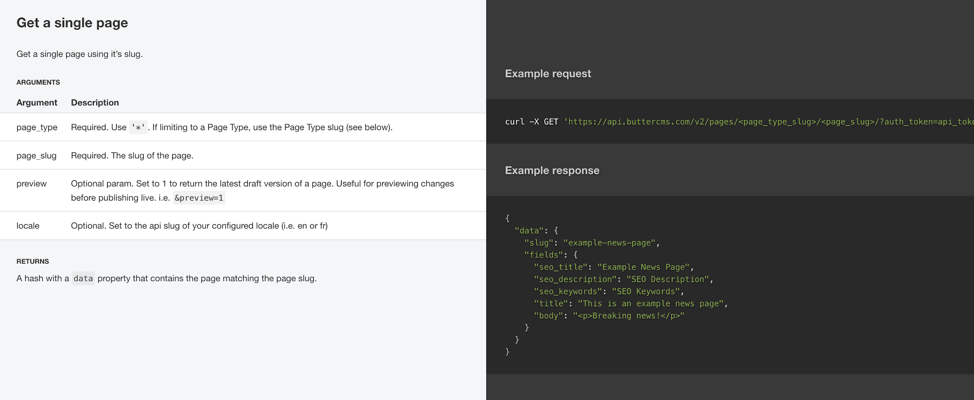Click the &preview=1 inline code snippet
The image size is (974, 400).
[199, 198]
